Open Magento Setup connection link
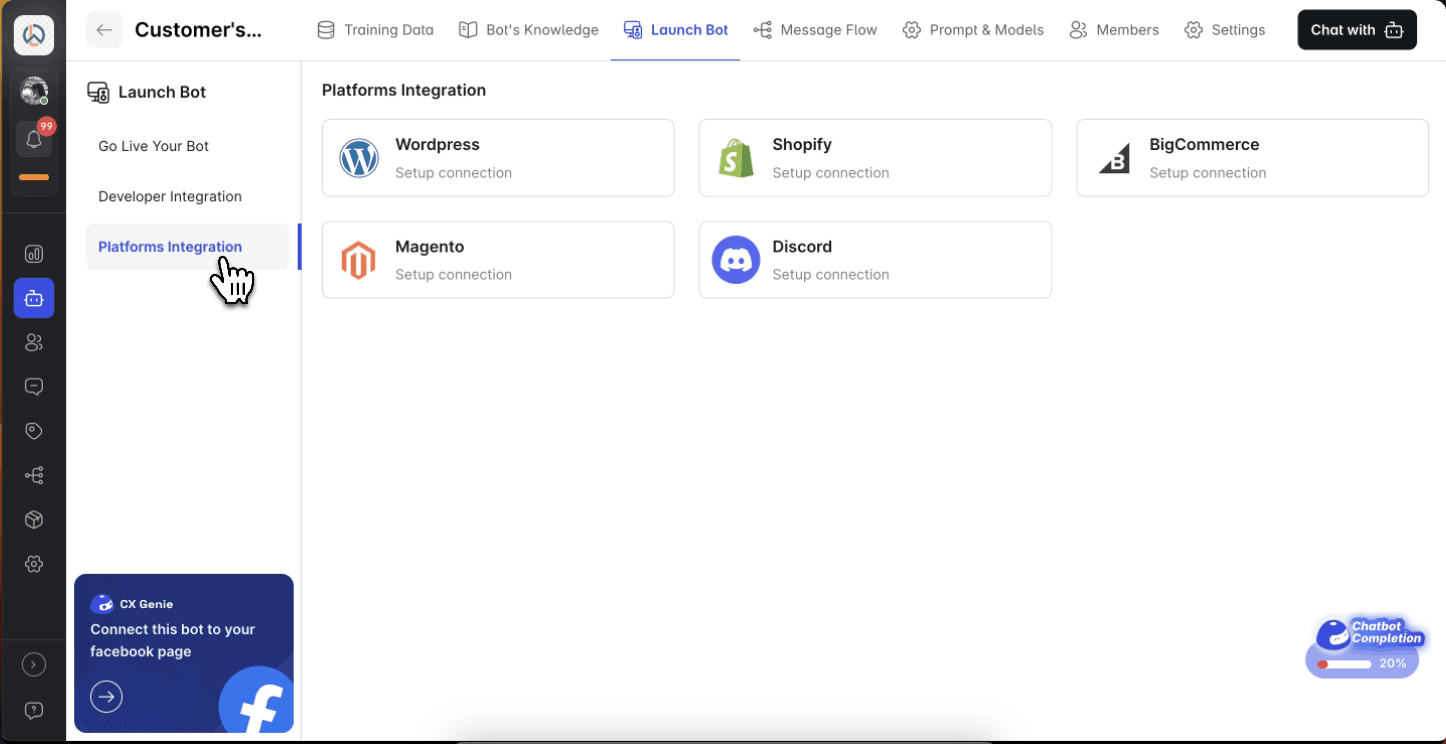 tap(453, 275)
